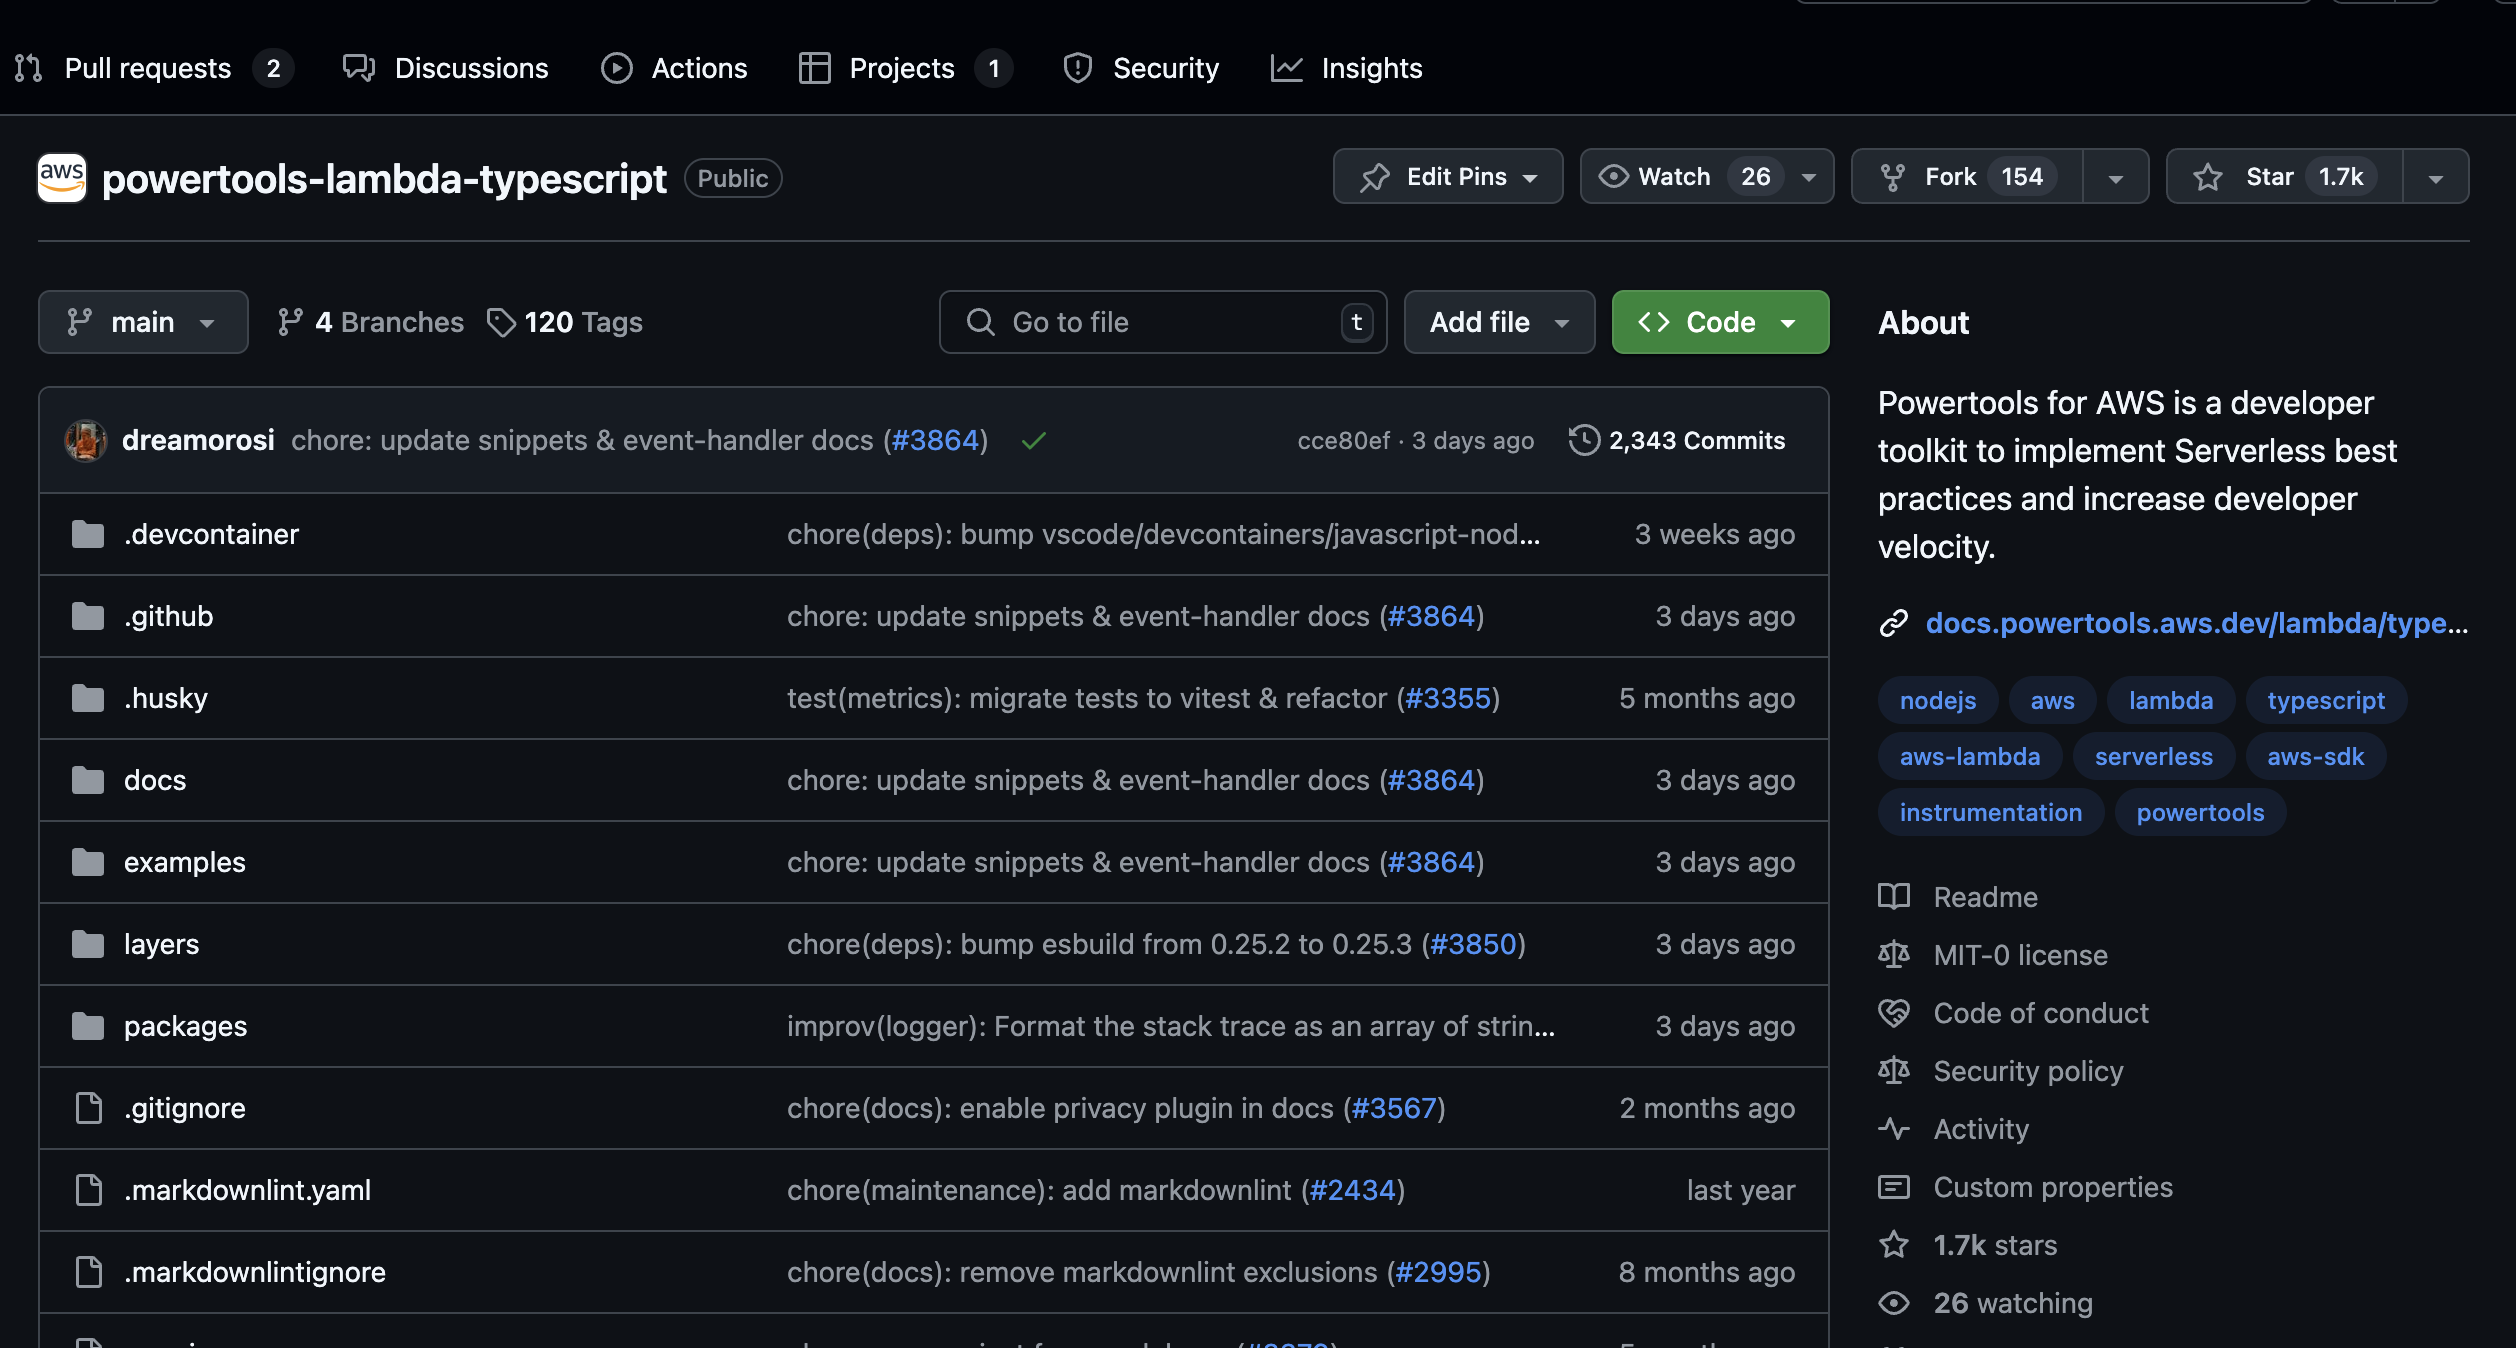The image size is (2516, 1348).
Task: Click dreamorosi's avatar in latest commit
Action: (x=86, y=440)
